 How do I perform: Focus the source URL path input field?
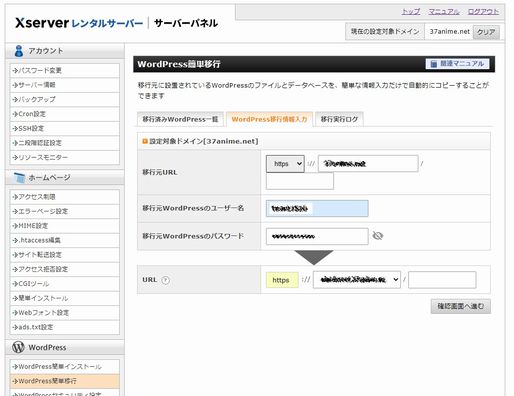pyautogui.click(x=300, y=181)
